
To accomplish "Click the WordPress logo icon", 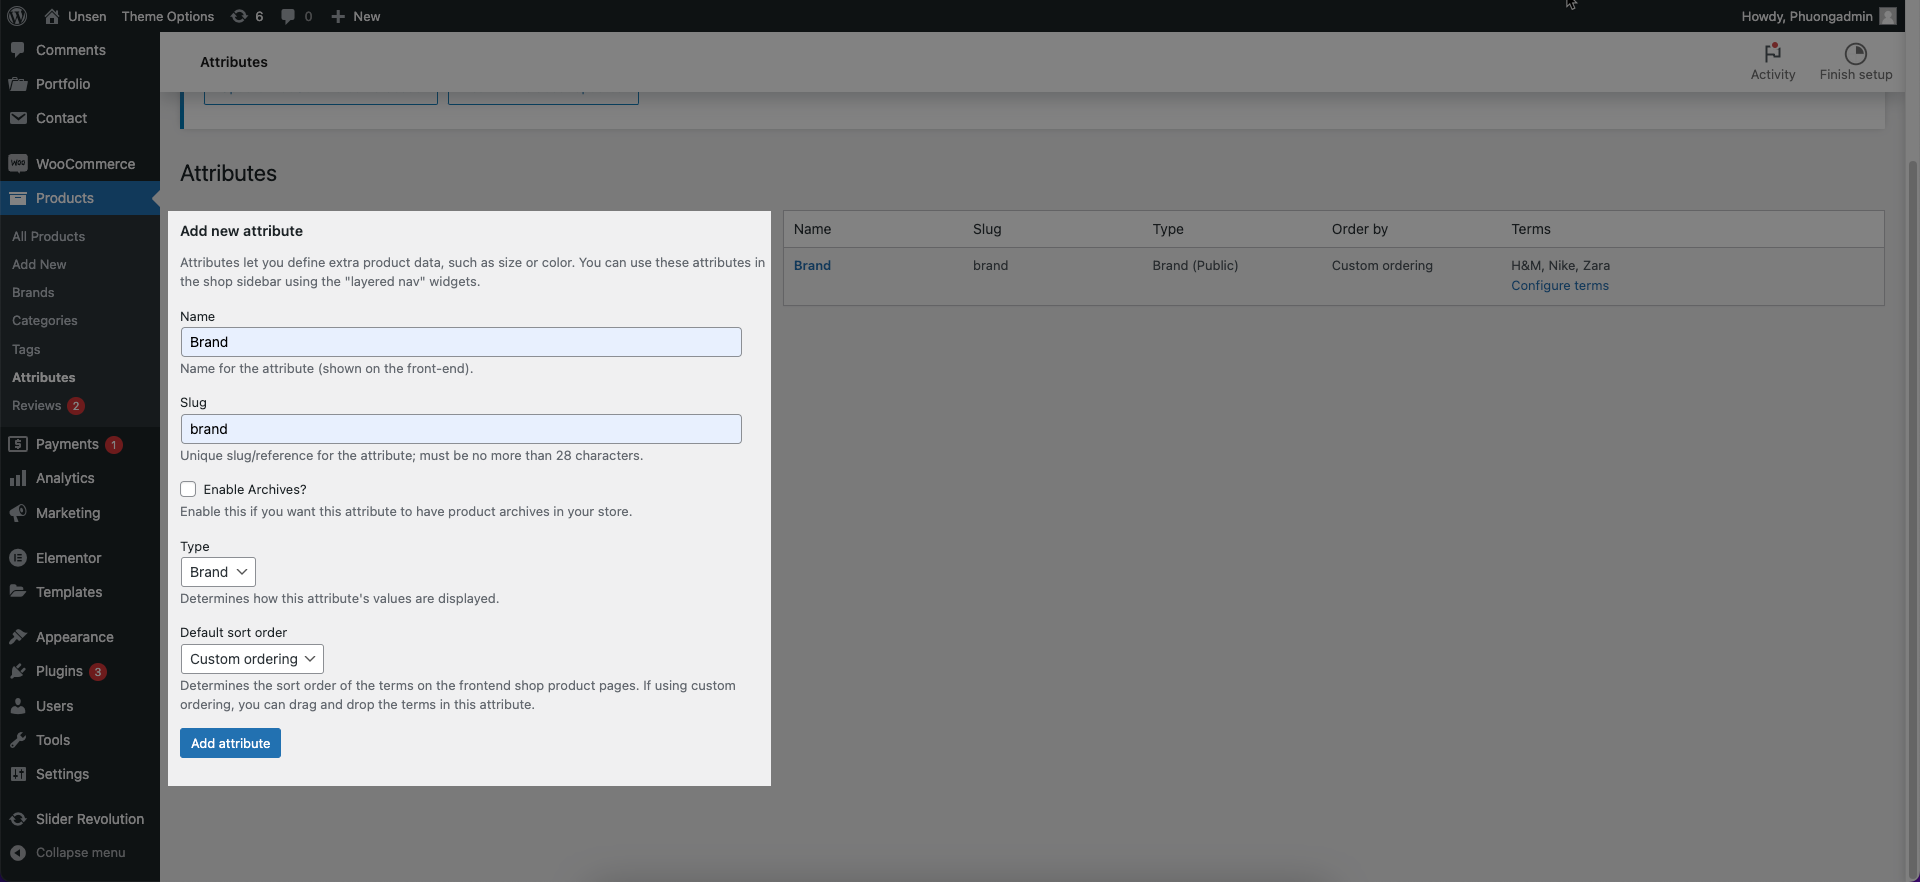I will point(17,16).
